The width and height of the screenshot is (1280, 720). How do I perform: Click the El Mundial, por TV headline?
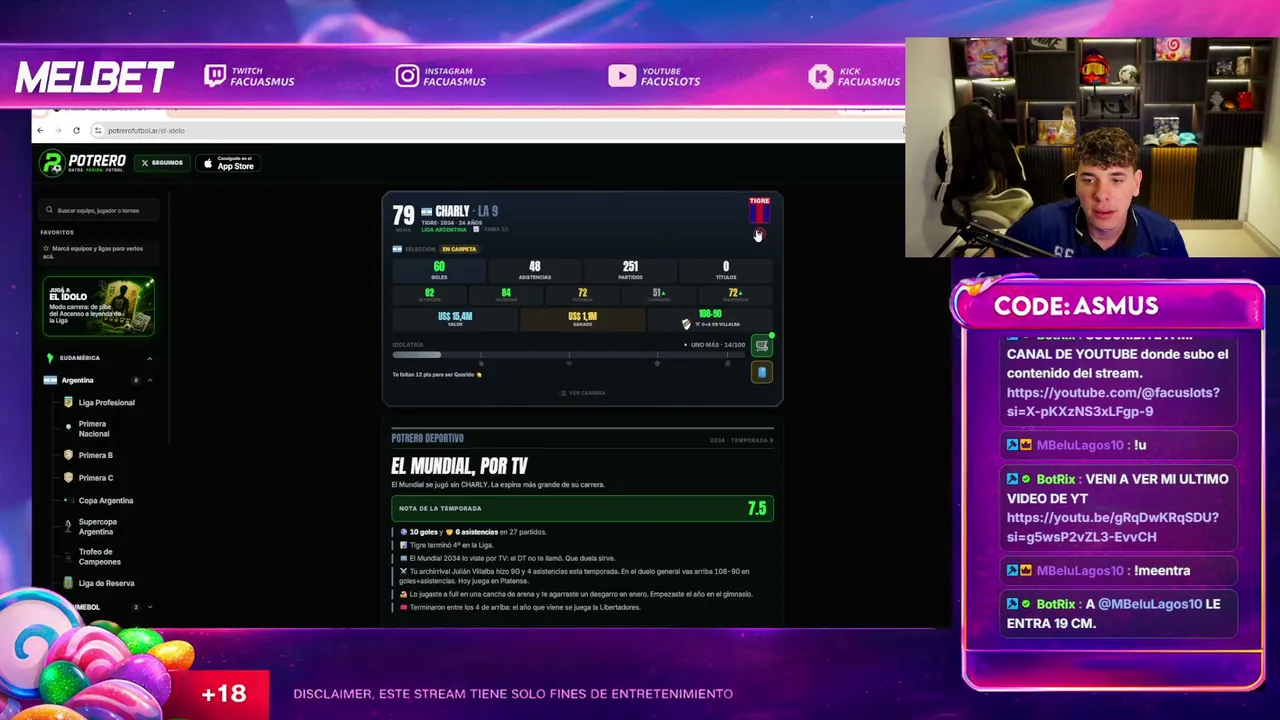459,466
